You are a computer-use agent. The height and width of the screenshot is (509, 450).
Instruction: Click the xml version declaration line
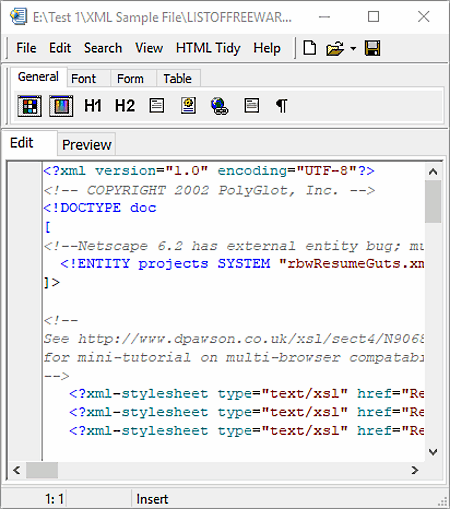pyautogui.click(x=209, y=171)
